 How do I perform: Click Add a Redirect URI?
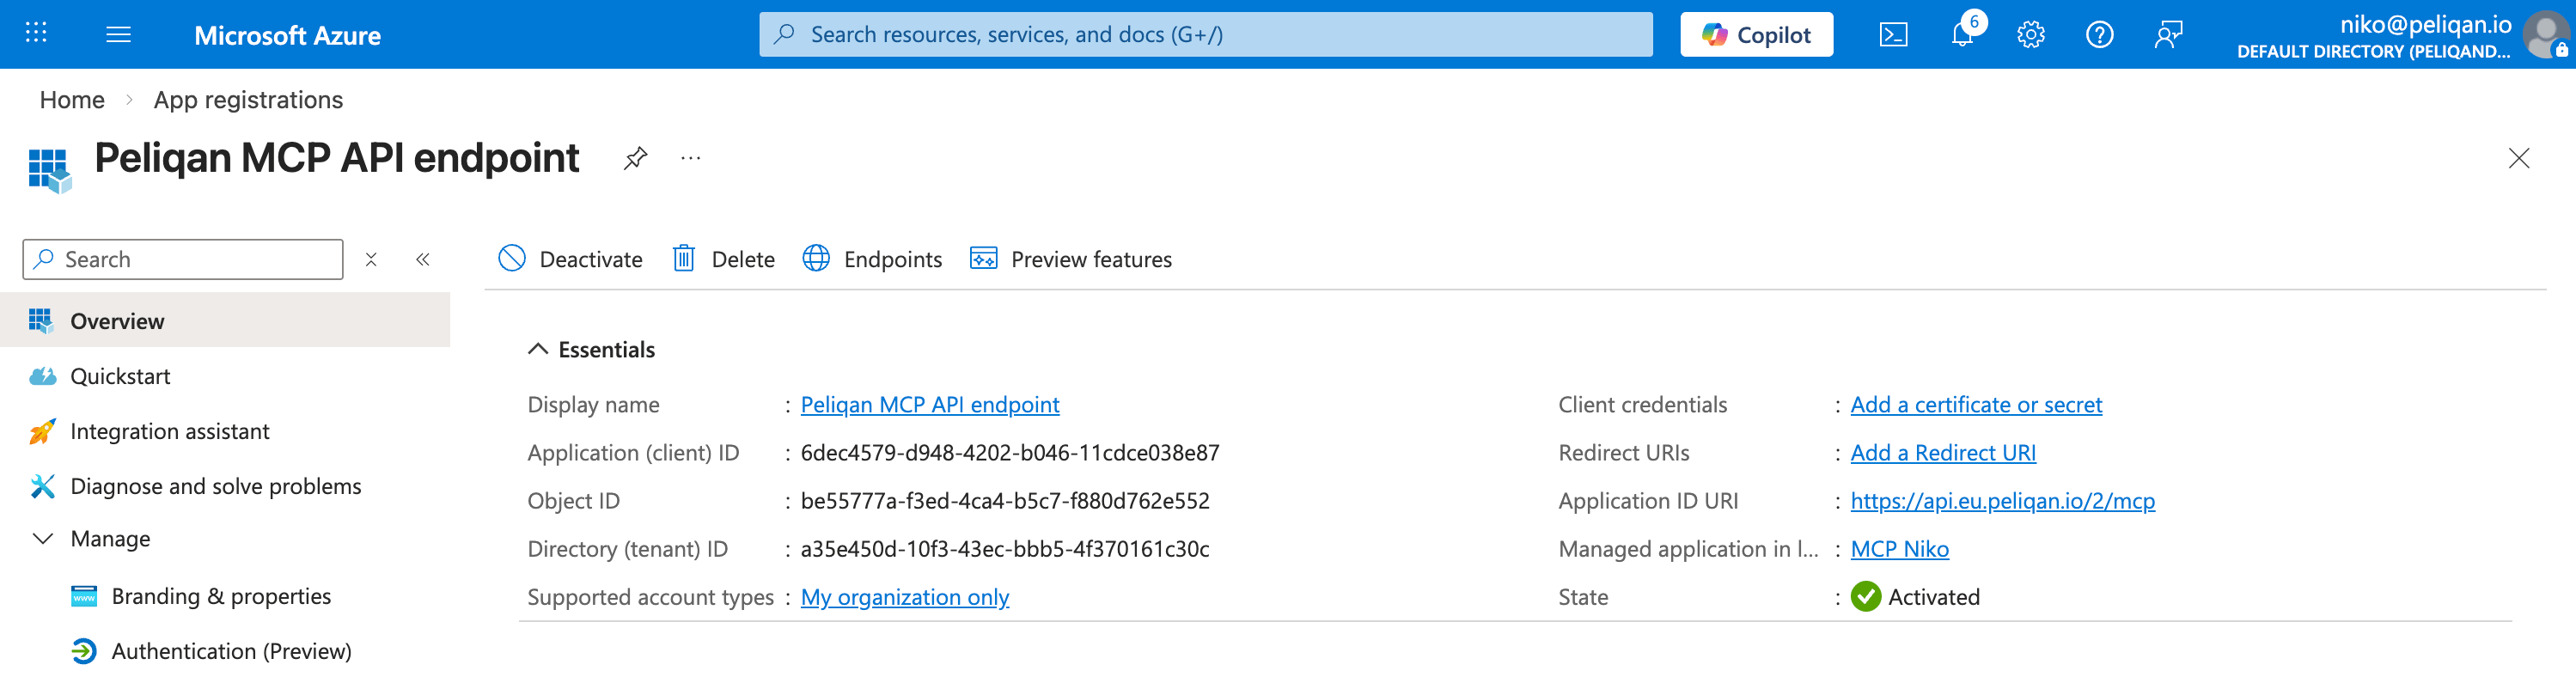pyautogui.click(x=1943, y=453)
